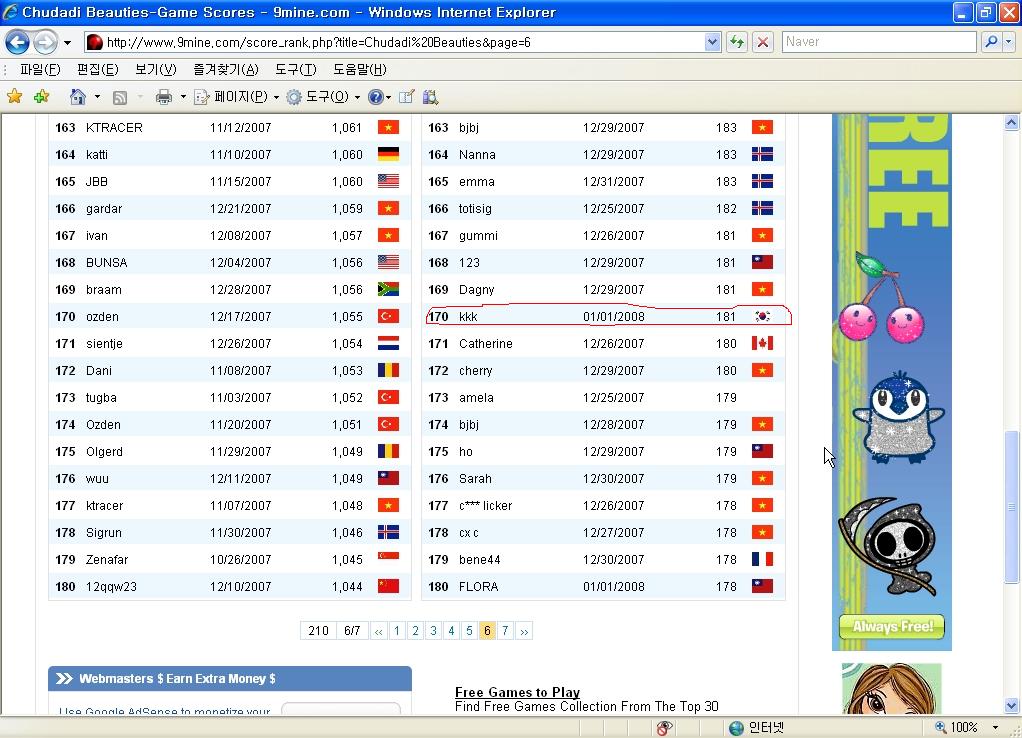Open Favorites Center with the star icon
This screenshot has width=1022, height=738.
15,97
